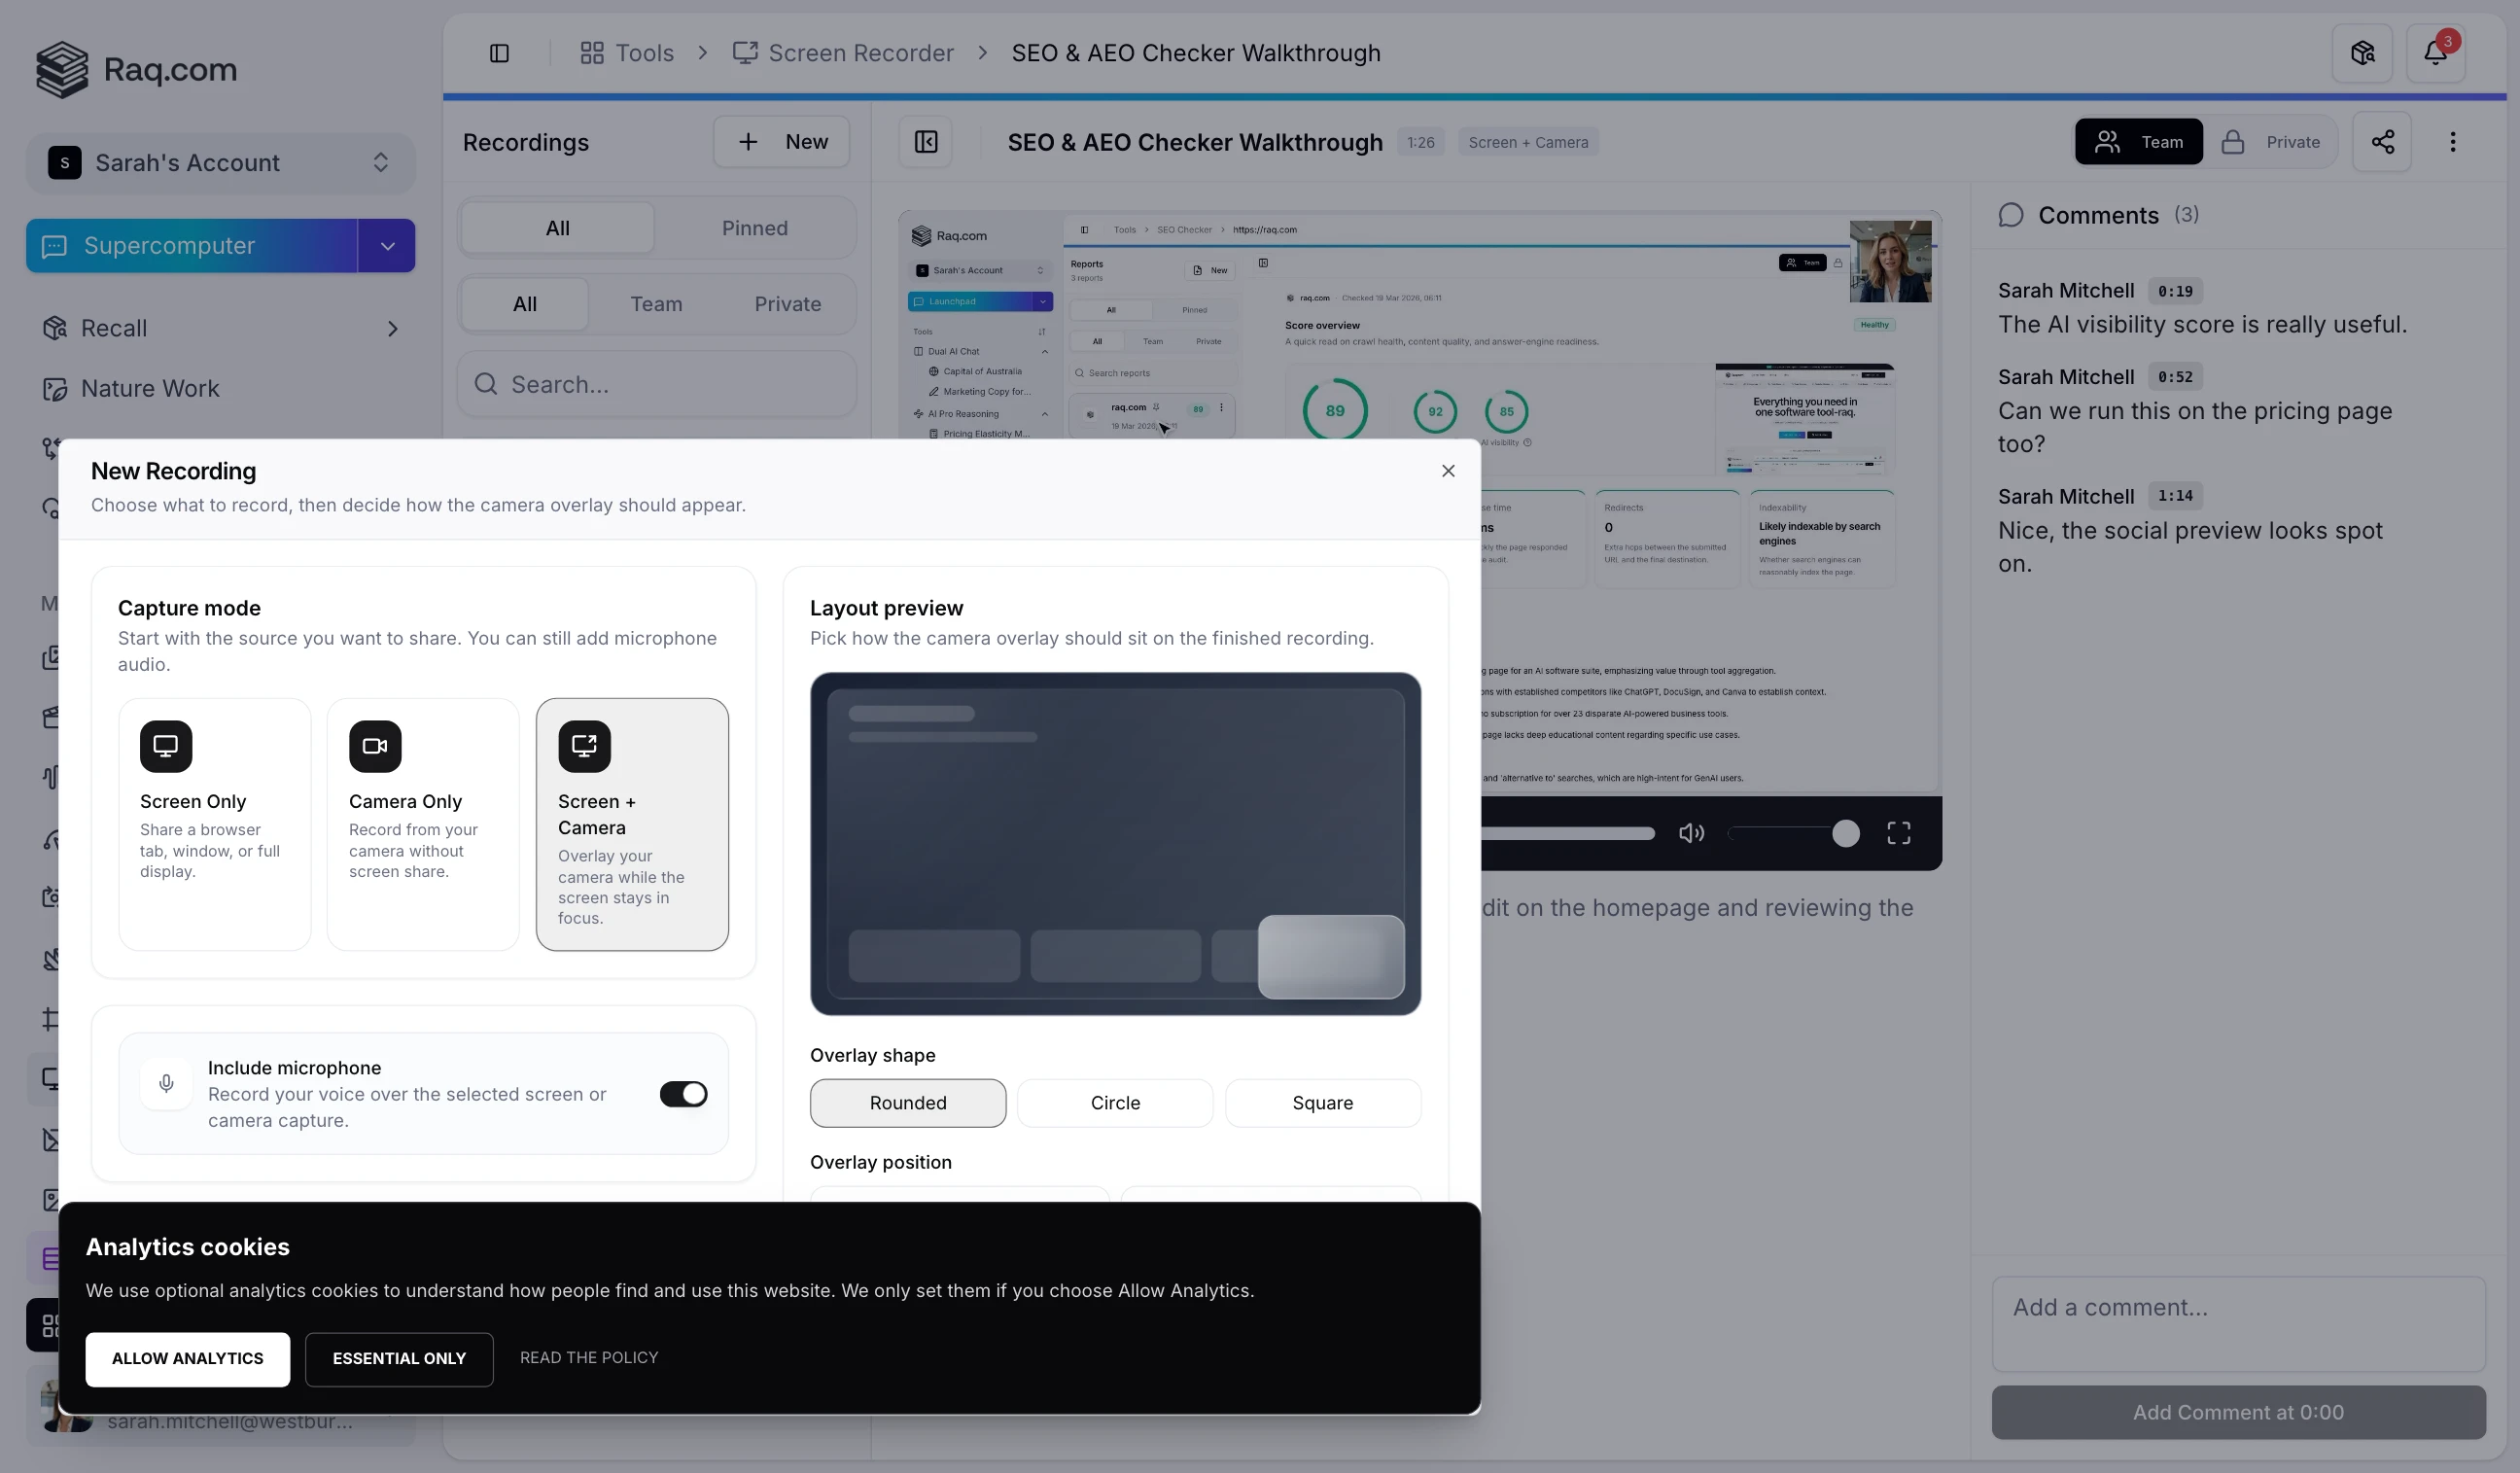
Task: Click the Add a comment text box
Action: coord(2238,1323)
